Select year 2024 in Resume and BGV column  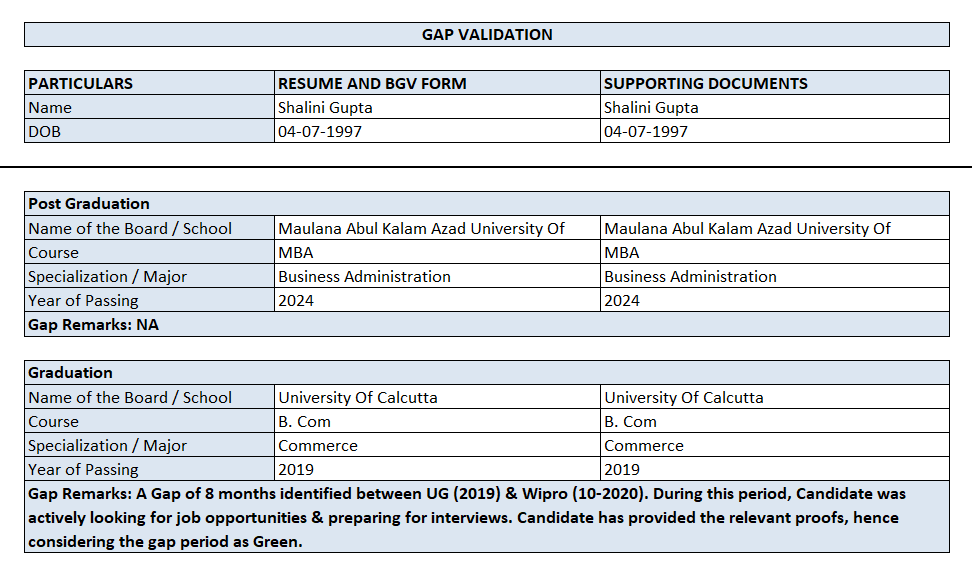click(296, 300)
